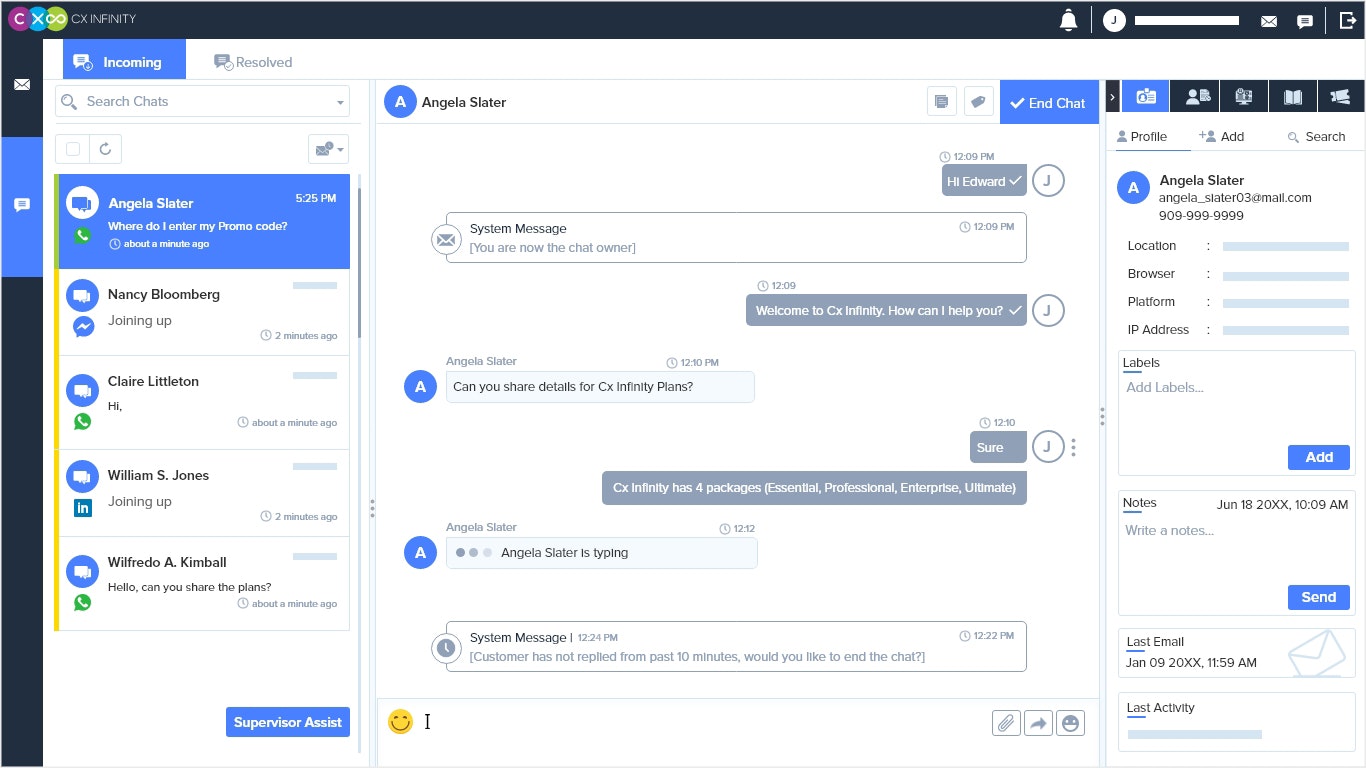Viewport: 1366px width, 768px height.
Task: Select the Profile sub-tab
Action: 1142,136
